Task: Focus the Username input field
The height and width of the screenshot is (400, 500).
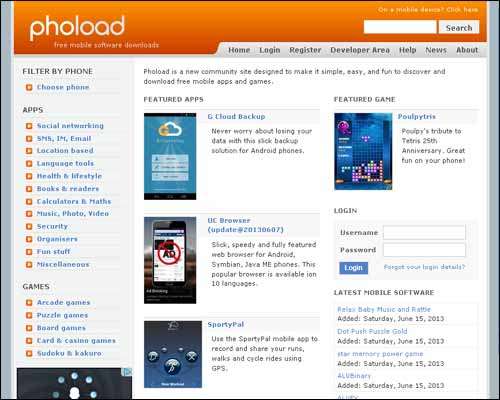Action: tap(424, 232)
